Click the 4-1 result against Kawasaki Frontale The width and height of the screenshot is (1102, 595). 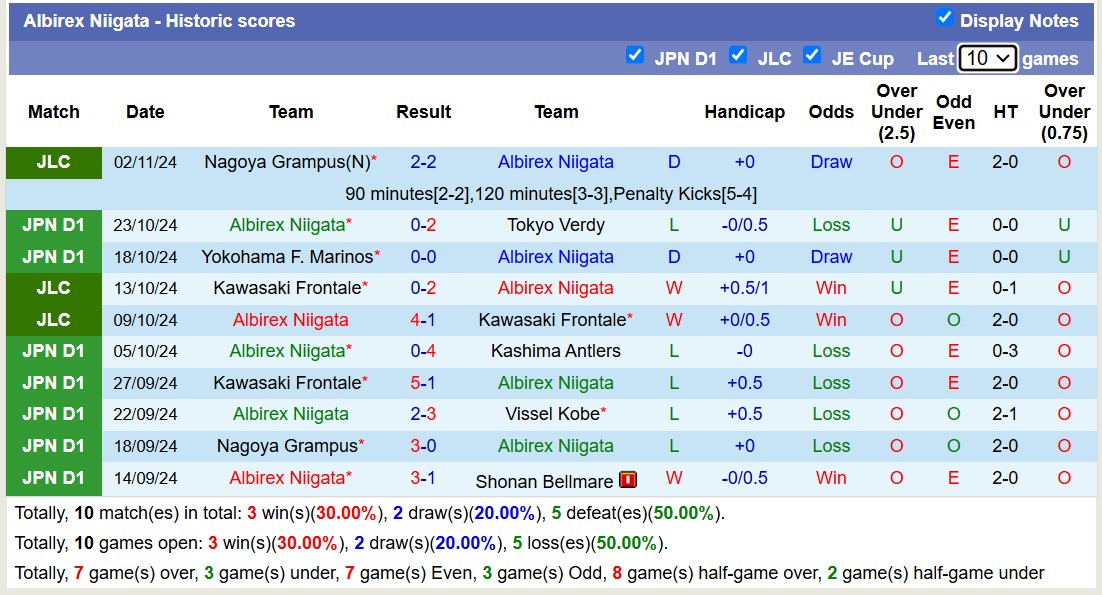coord(423,320)
